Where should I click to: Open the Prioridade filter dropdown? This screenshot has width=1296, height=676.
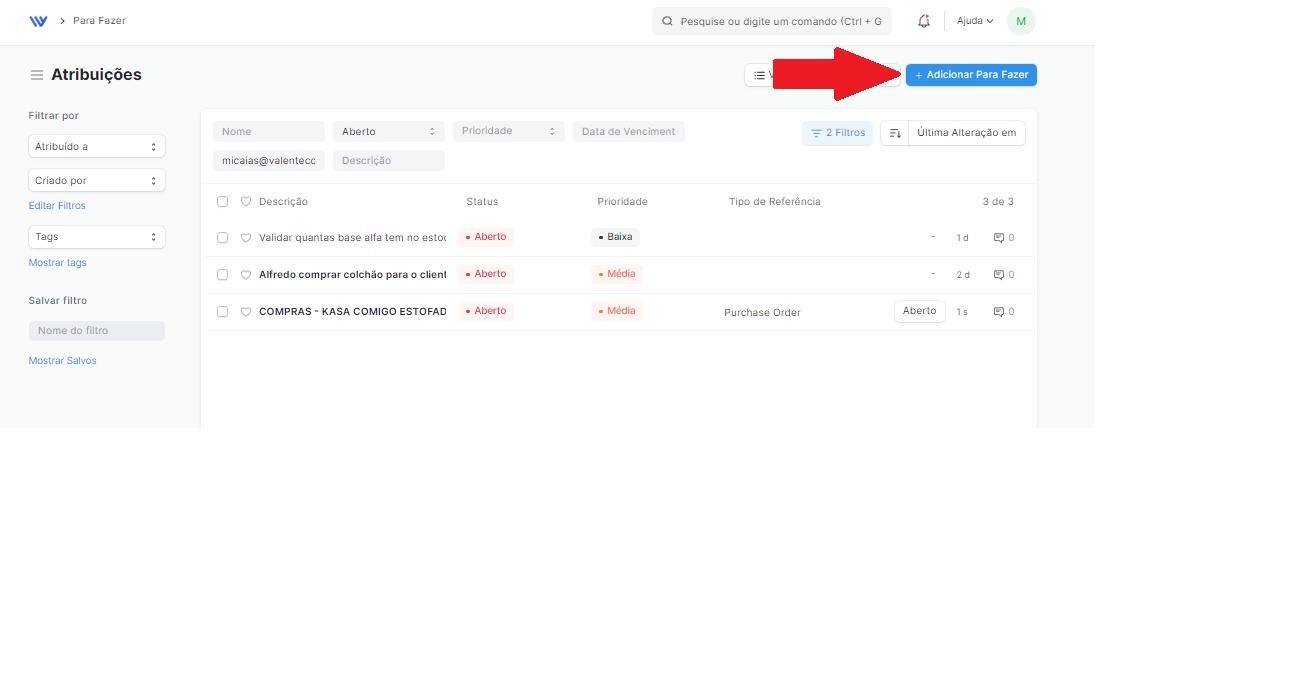click(509, 131)
